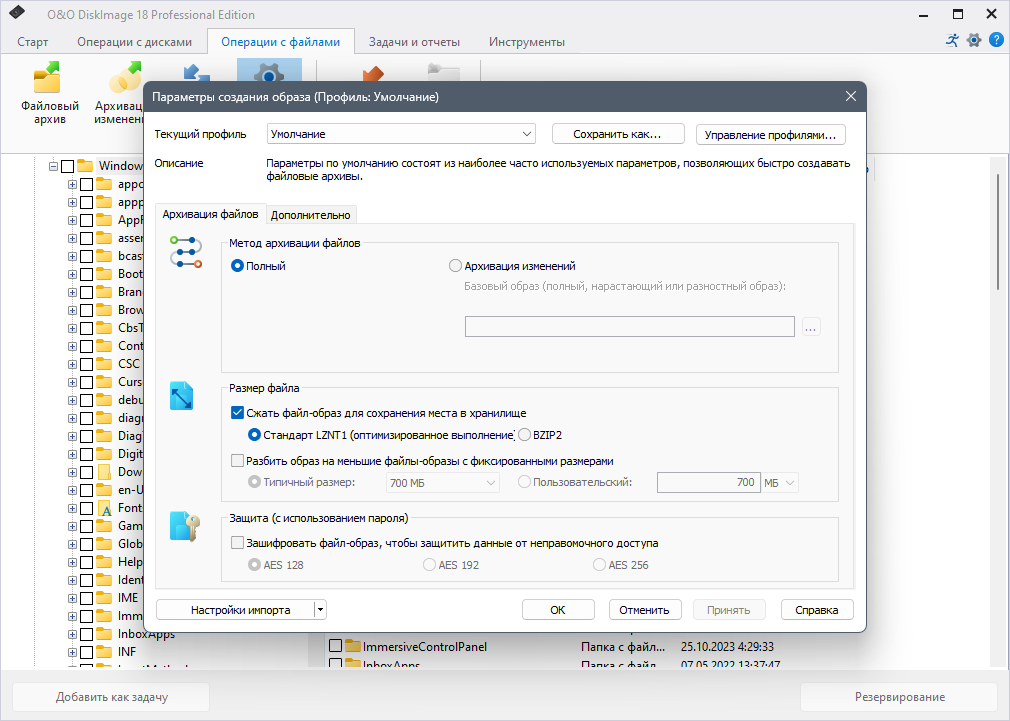The height and width of the screenshot is (721, 1010).
Task: Select the Операции с файлами ribbon tab
Action: coord(281,42)
